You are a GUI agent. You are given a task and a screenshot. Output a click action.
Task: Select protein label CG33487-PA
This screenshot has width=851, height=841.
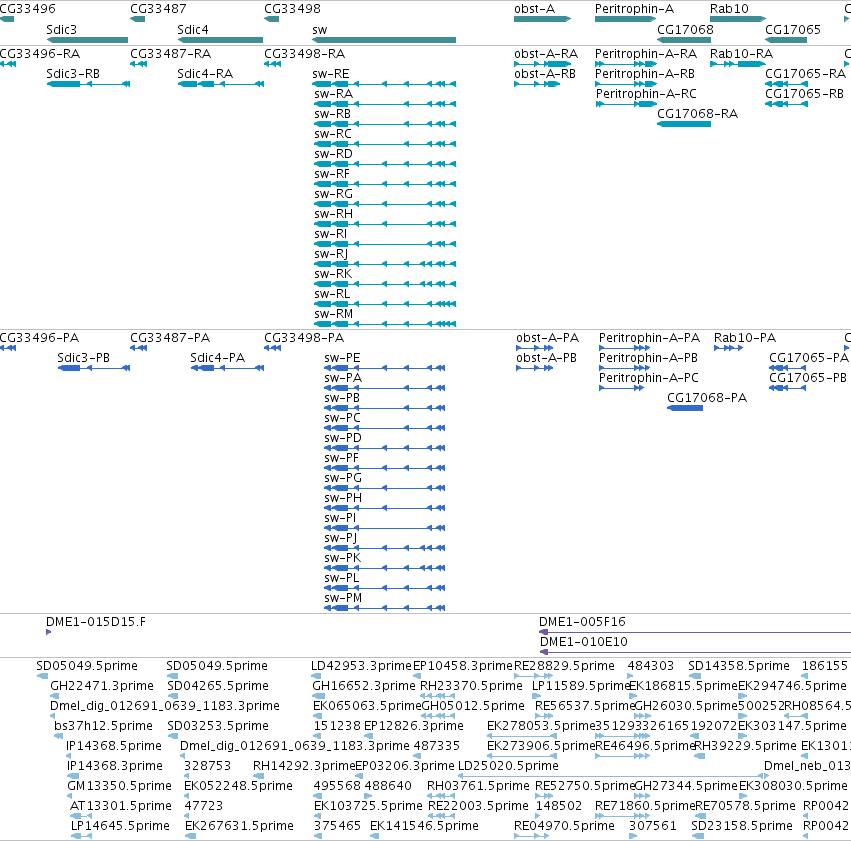point(170,338)
